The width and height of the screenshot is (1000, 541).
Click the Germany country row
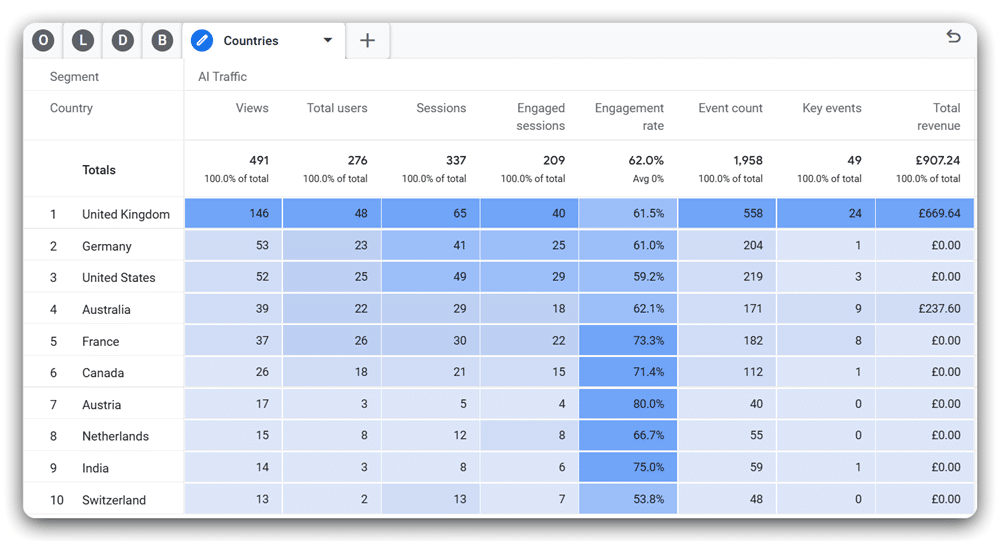[x=107, y=246]
